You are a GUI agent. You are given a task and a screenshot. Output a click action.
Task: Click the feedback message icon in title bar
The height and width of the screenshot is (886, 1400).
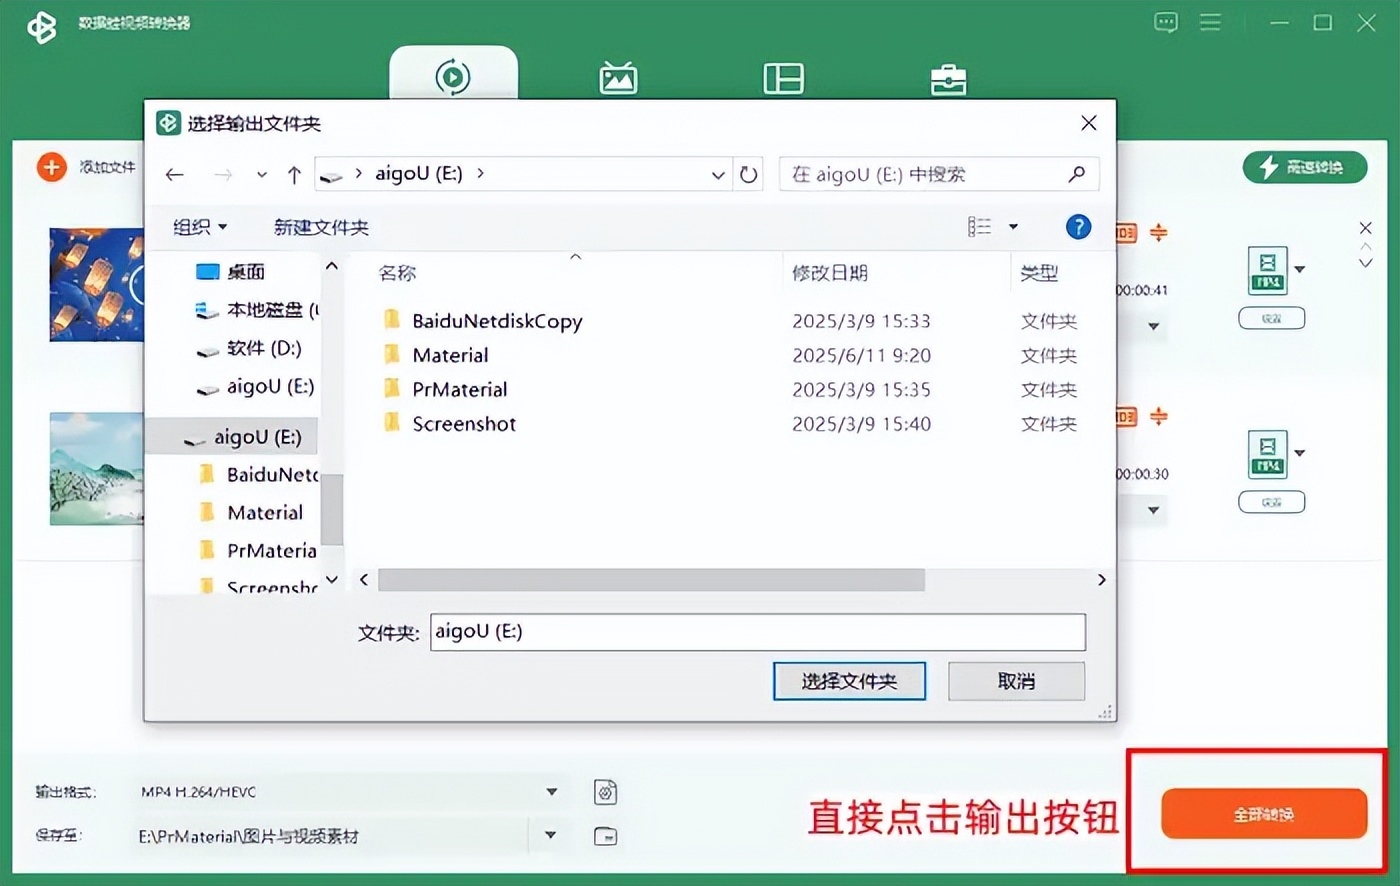[x=1166, y=22]
